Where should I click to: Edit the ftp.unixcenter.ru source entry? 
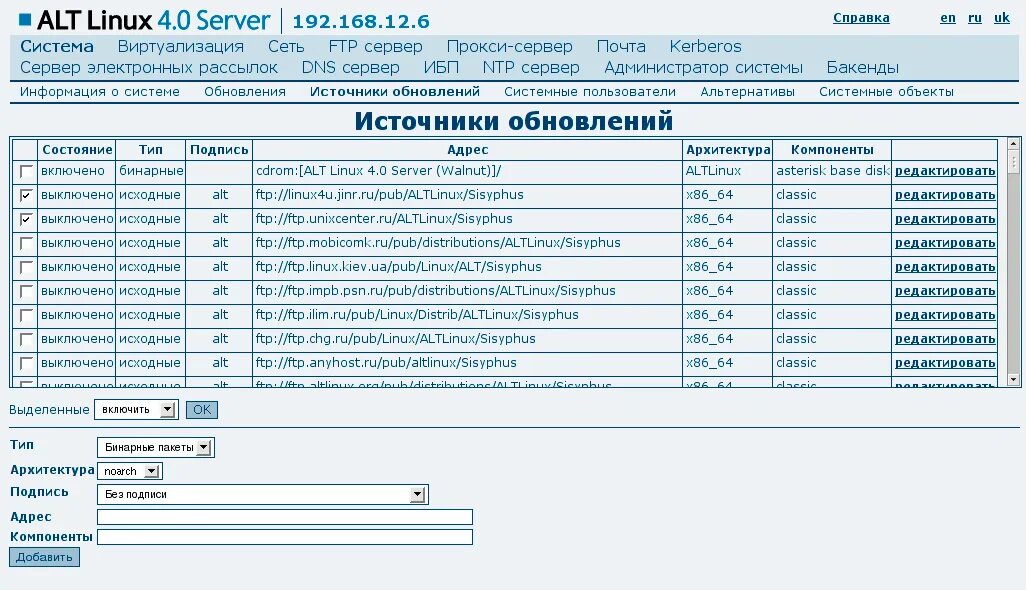pos(945,219)
